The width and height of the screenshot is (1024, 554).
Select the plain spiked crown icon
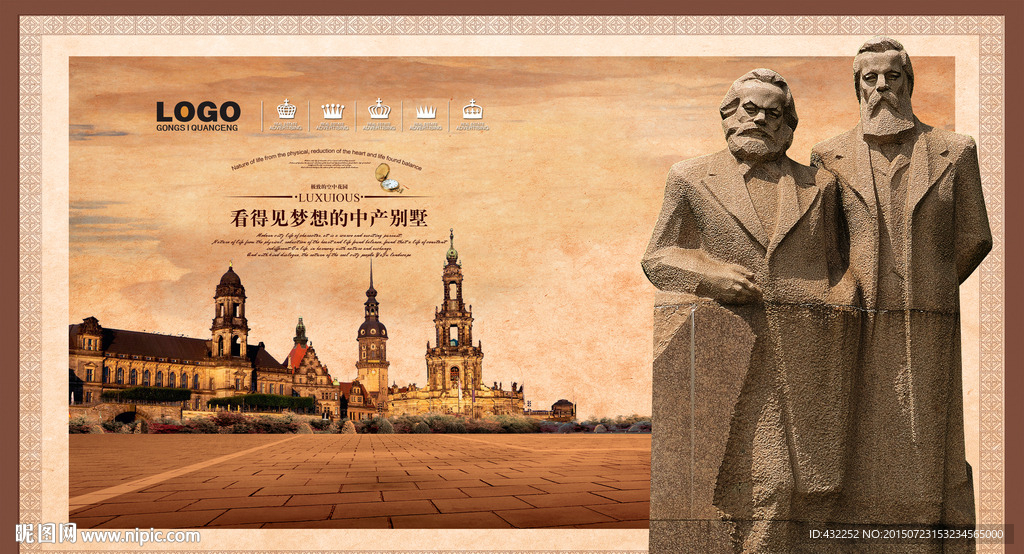click(x=426, y=112)
